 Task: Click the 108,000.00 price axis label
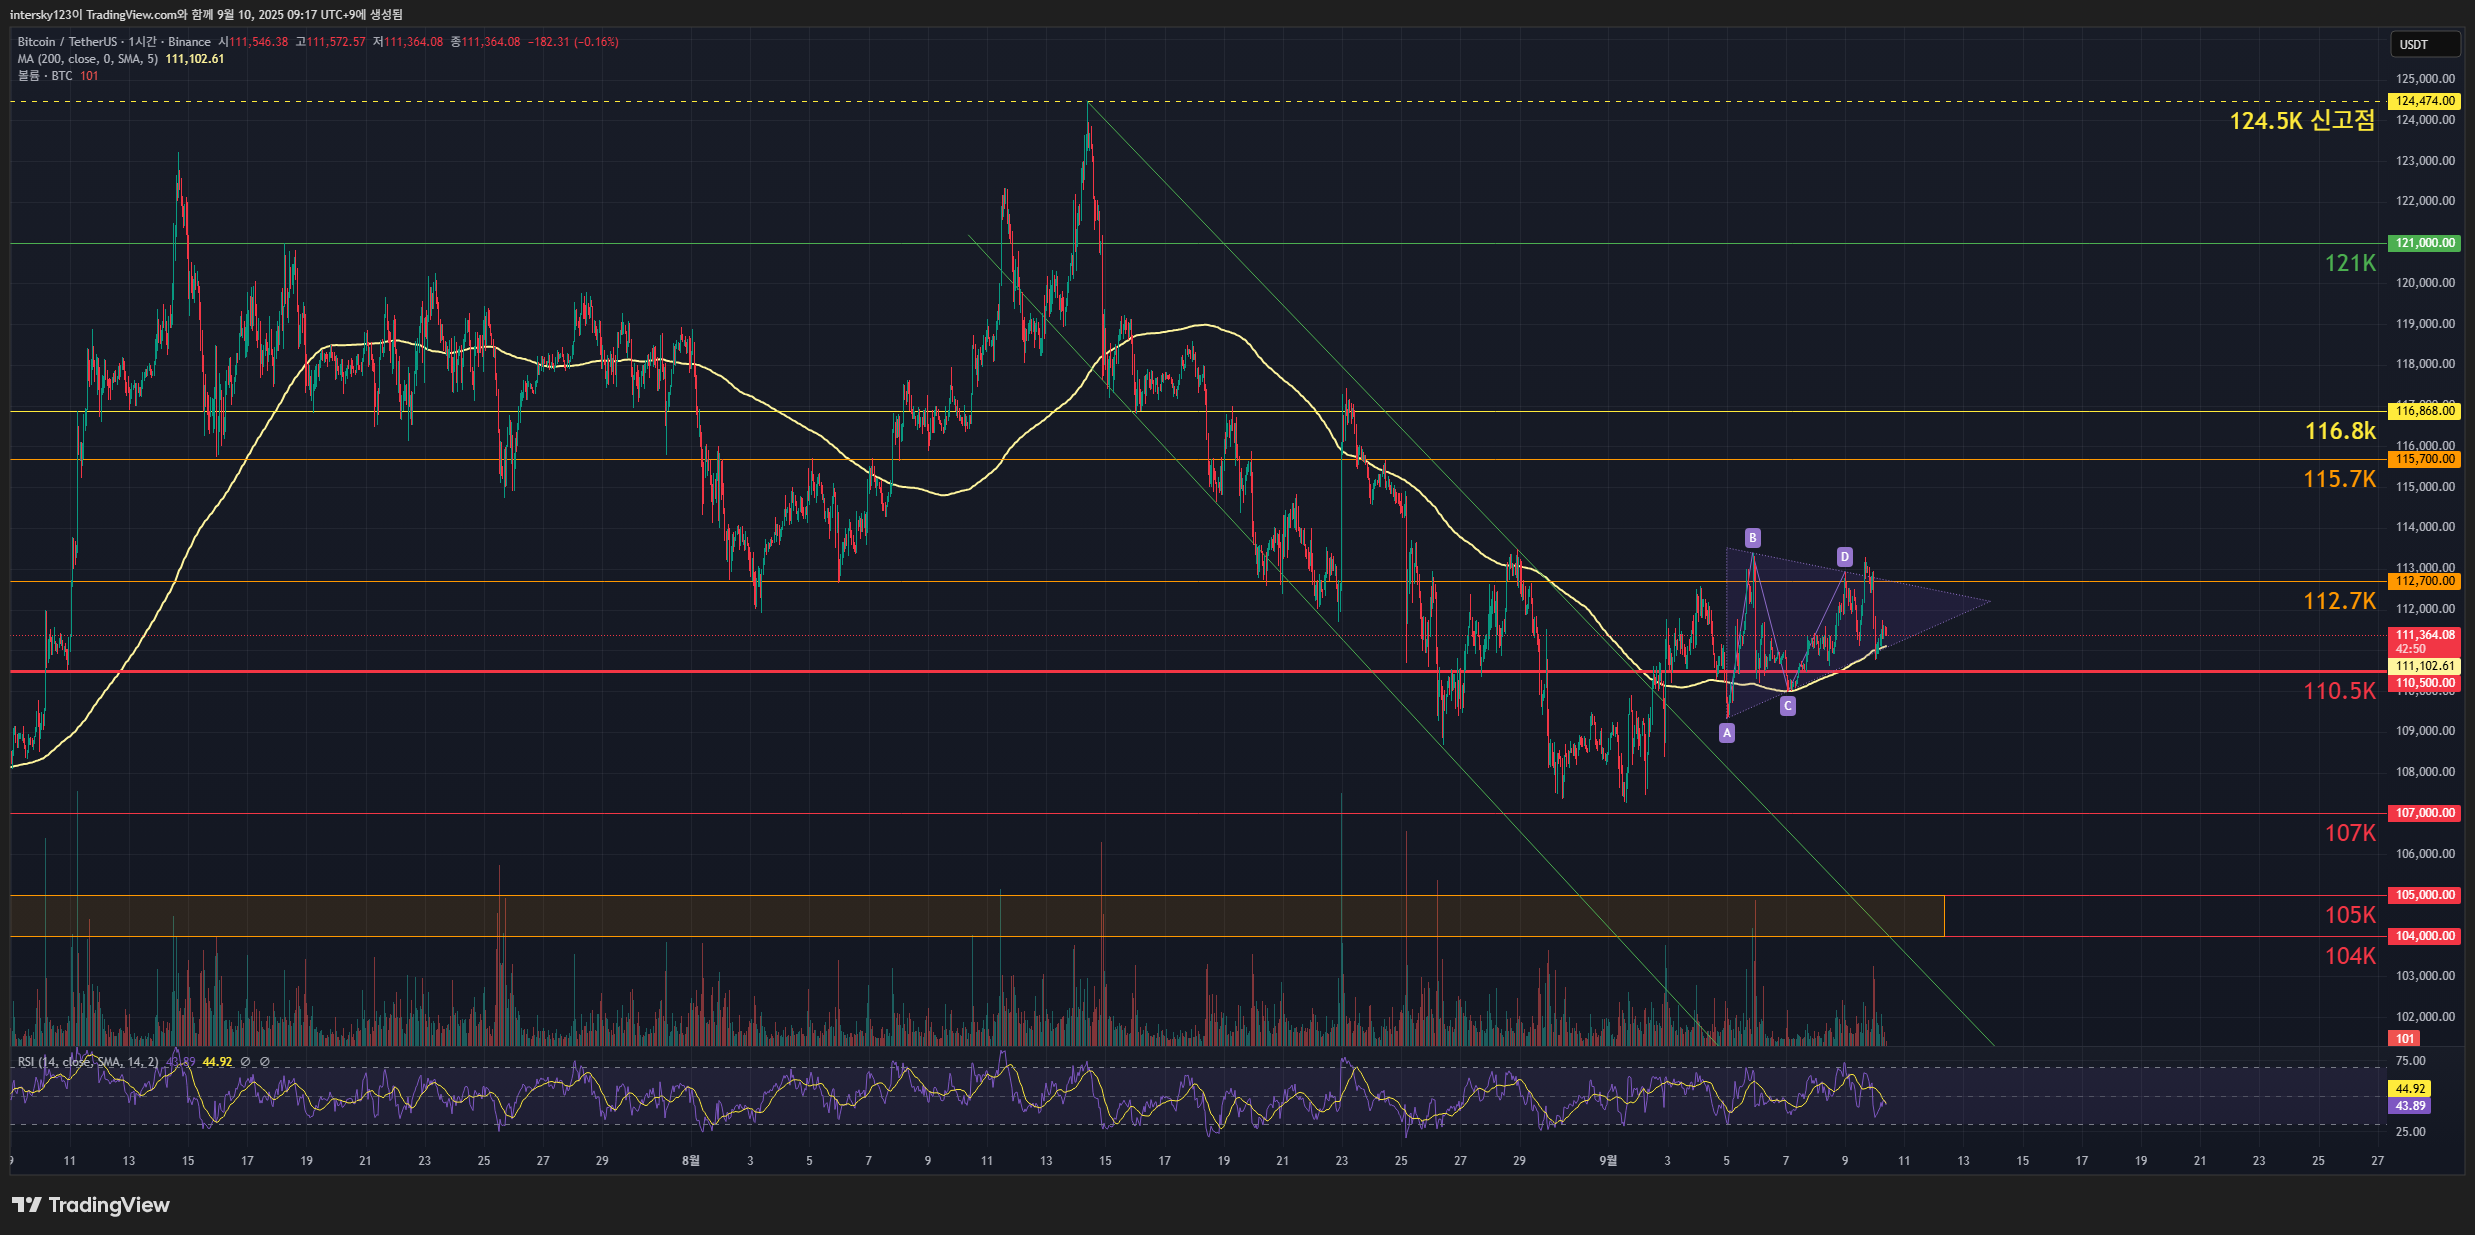pyautogui.click(x=2425, y=772)
